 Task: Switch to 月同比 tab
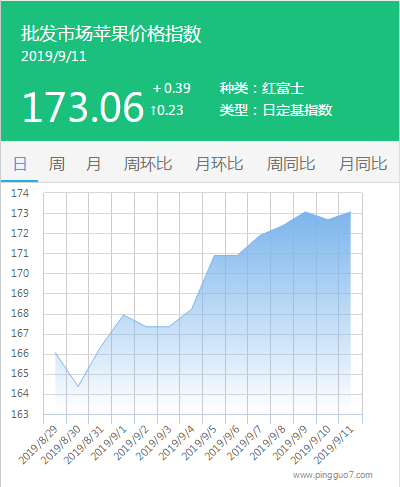pos(363,164)
